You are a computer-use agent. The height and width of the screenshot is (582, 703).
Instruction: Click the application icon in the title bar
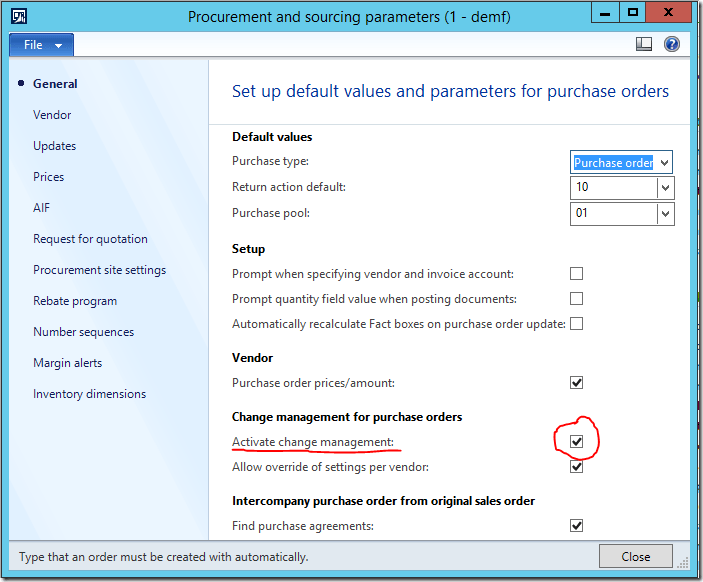pos(19,16)
